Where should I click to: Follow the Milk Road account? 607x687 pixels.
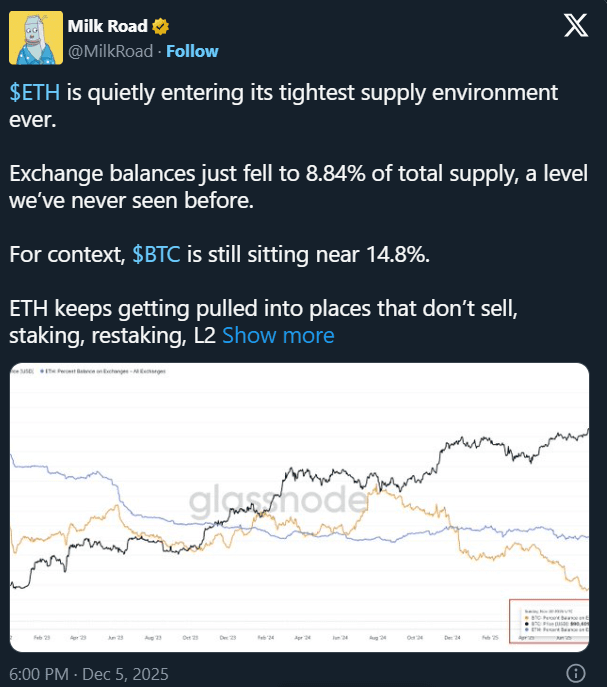(192, 51)
